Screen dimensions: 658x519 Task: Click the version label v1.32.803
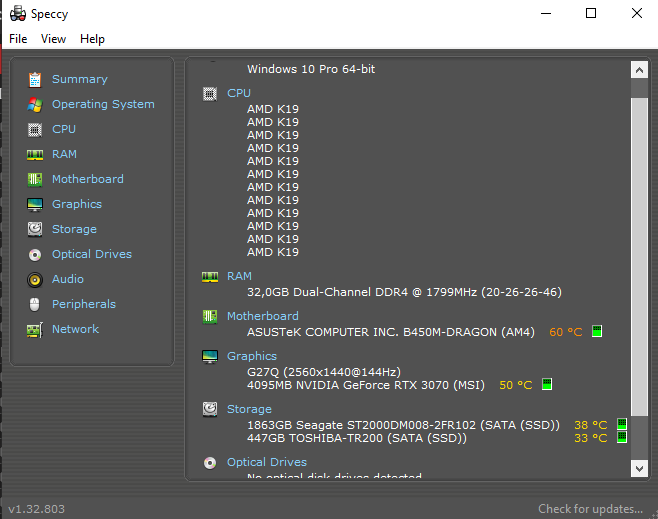click(x=37, y=509)
